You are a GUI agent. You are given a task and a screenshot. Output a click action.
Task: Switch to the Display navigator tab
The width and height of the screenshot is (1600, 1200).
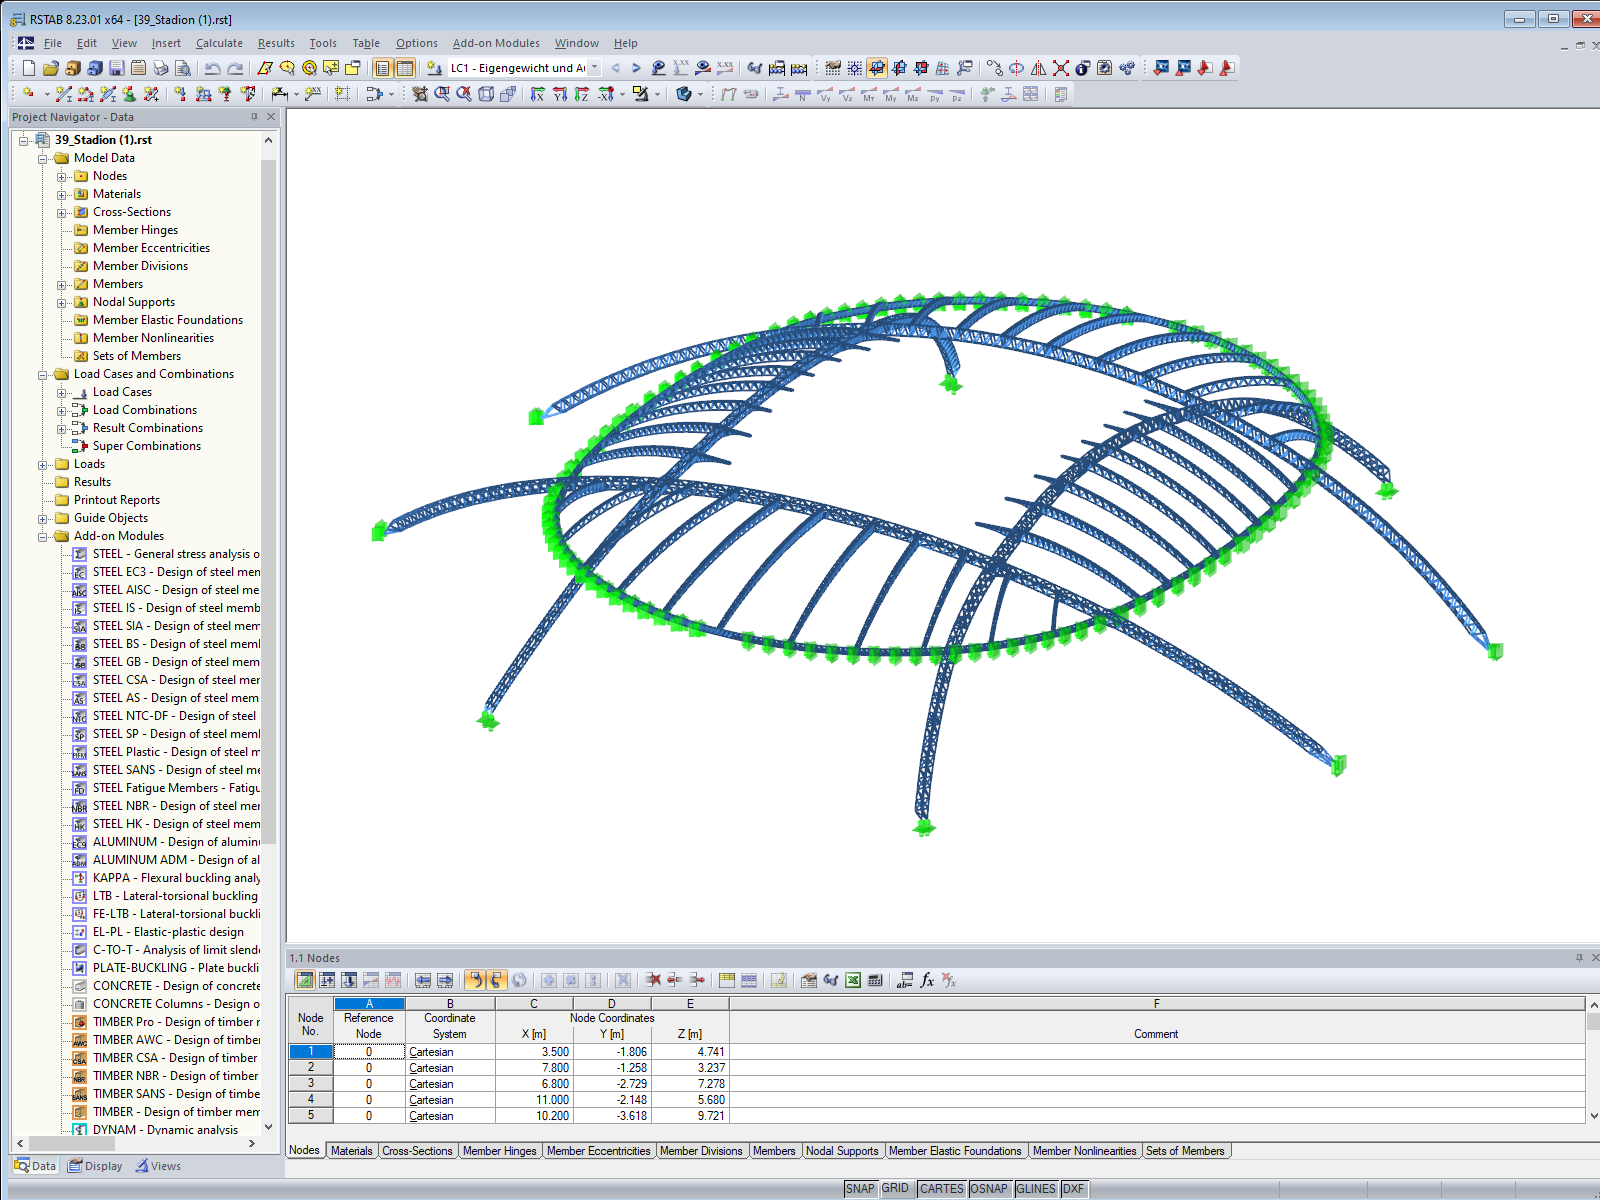[x=96, y=1166]
